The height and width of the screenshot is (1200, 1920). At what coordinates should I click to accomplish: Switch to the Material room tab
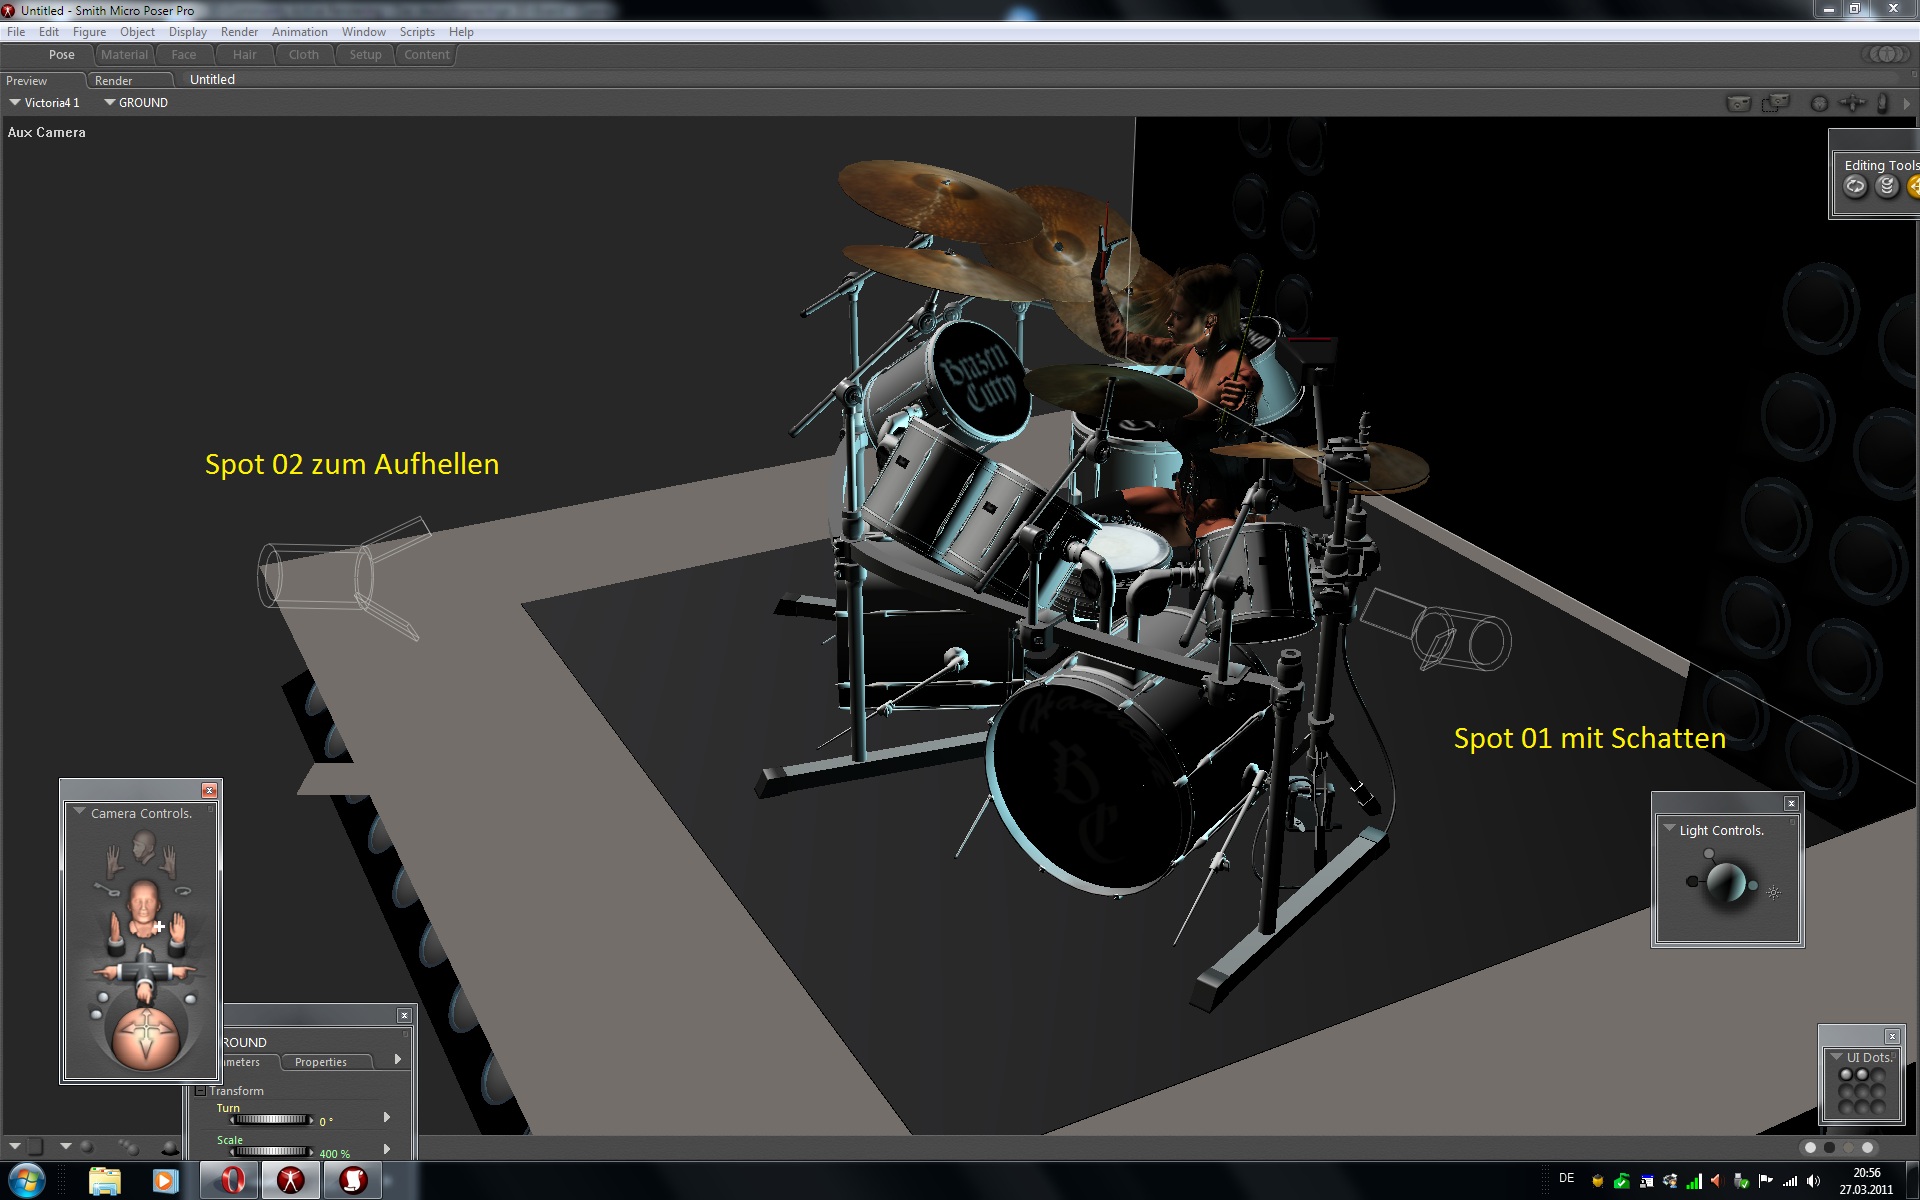point(124,55)
